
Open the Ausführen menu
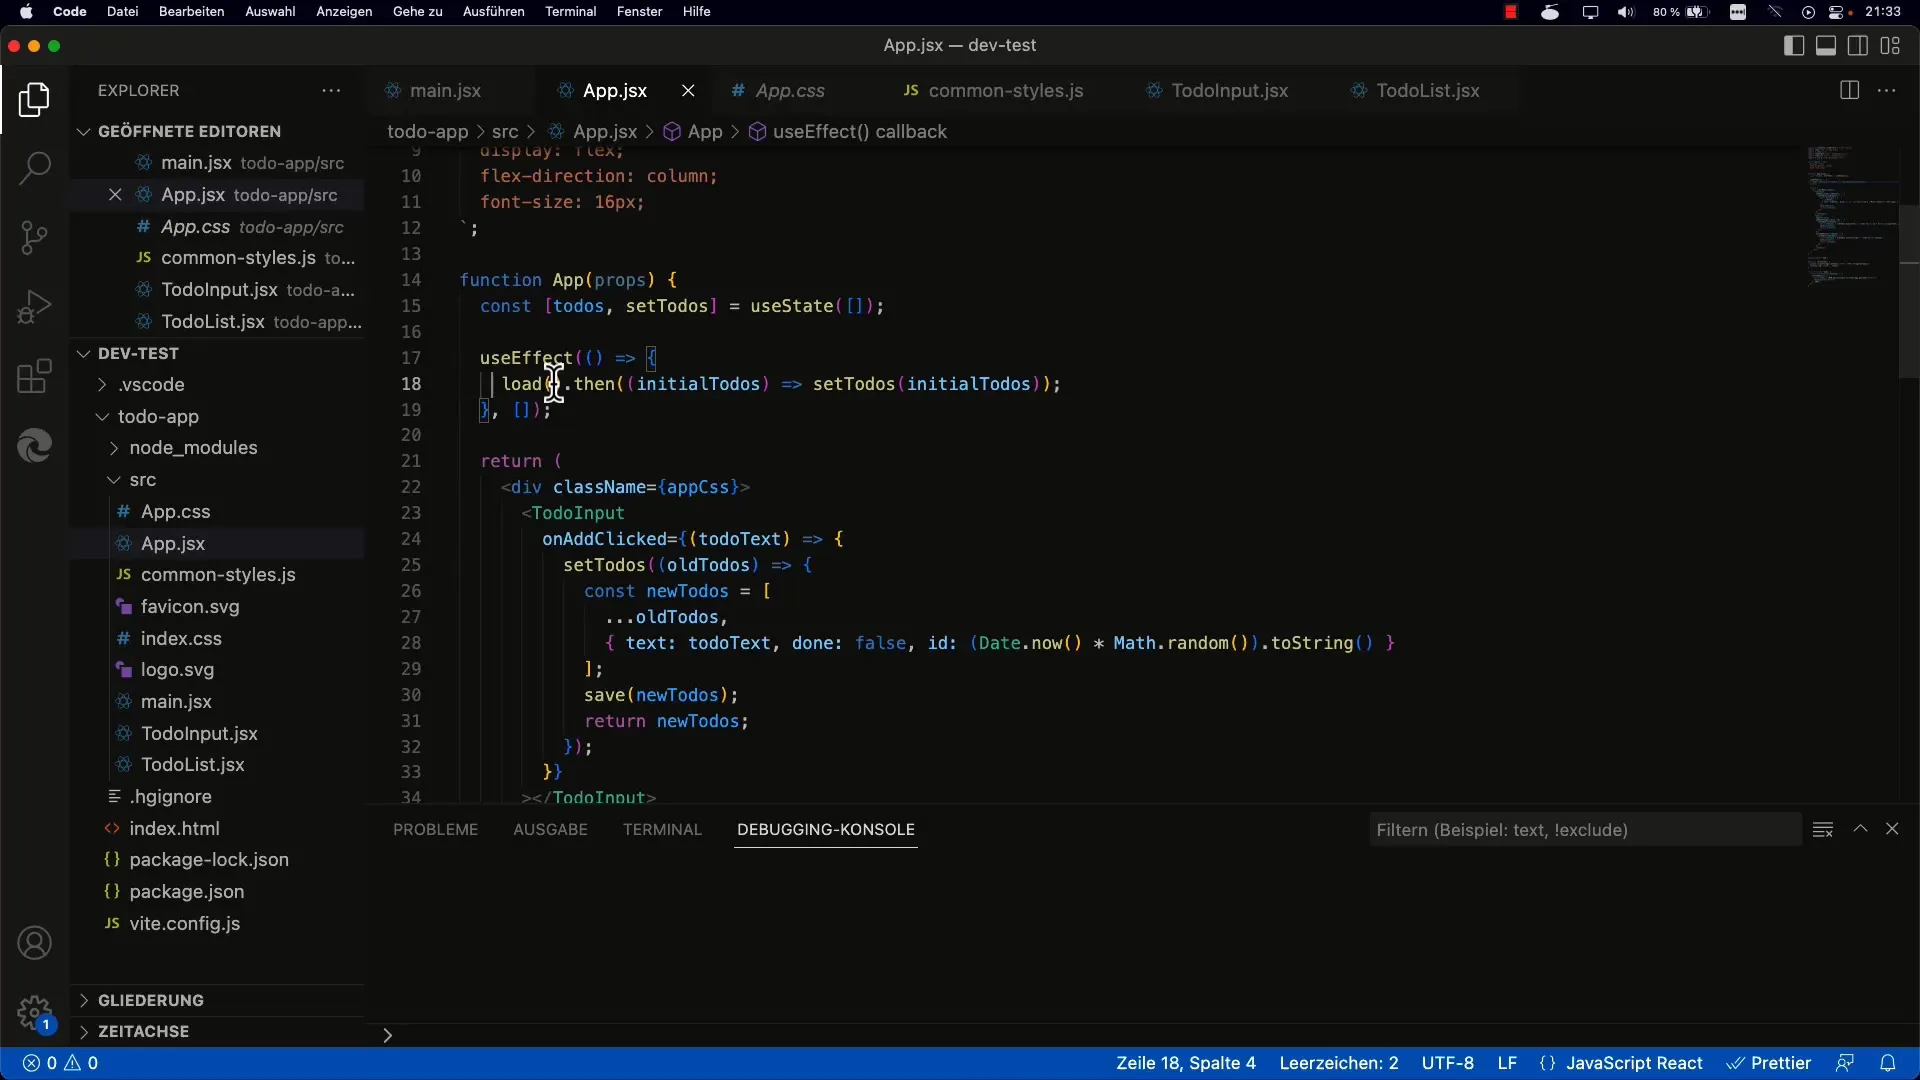(493, 11)
